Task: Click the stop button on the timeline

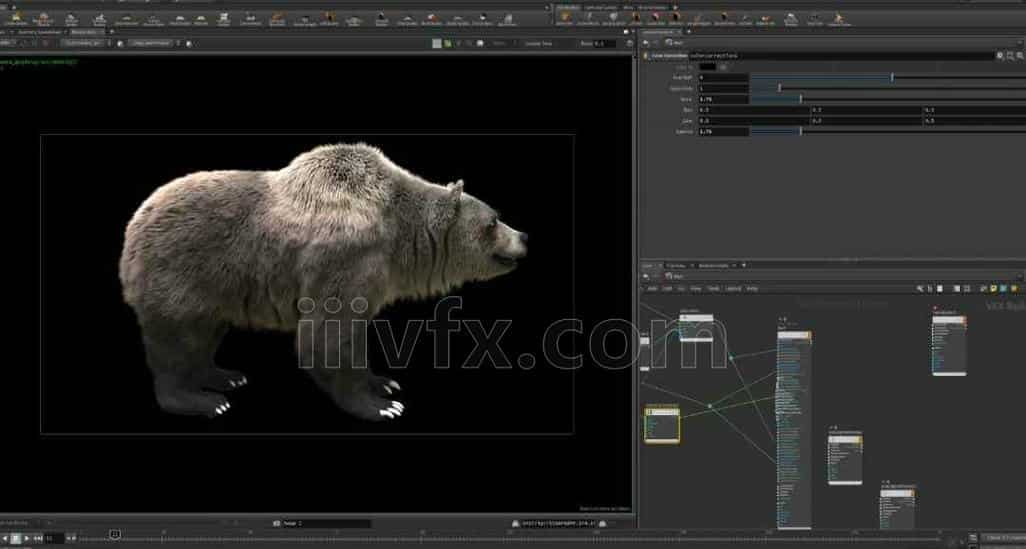Action: pyautogui.click(x=16, y=539)
